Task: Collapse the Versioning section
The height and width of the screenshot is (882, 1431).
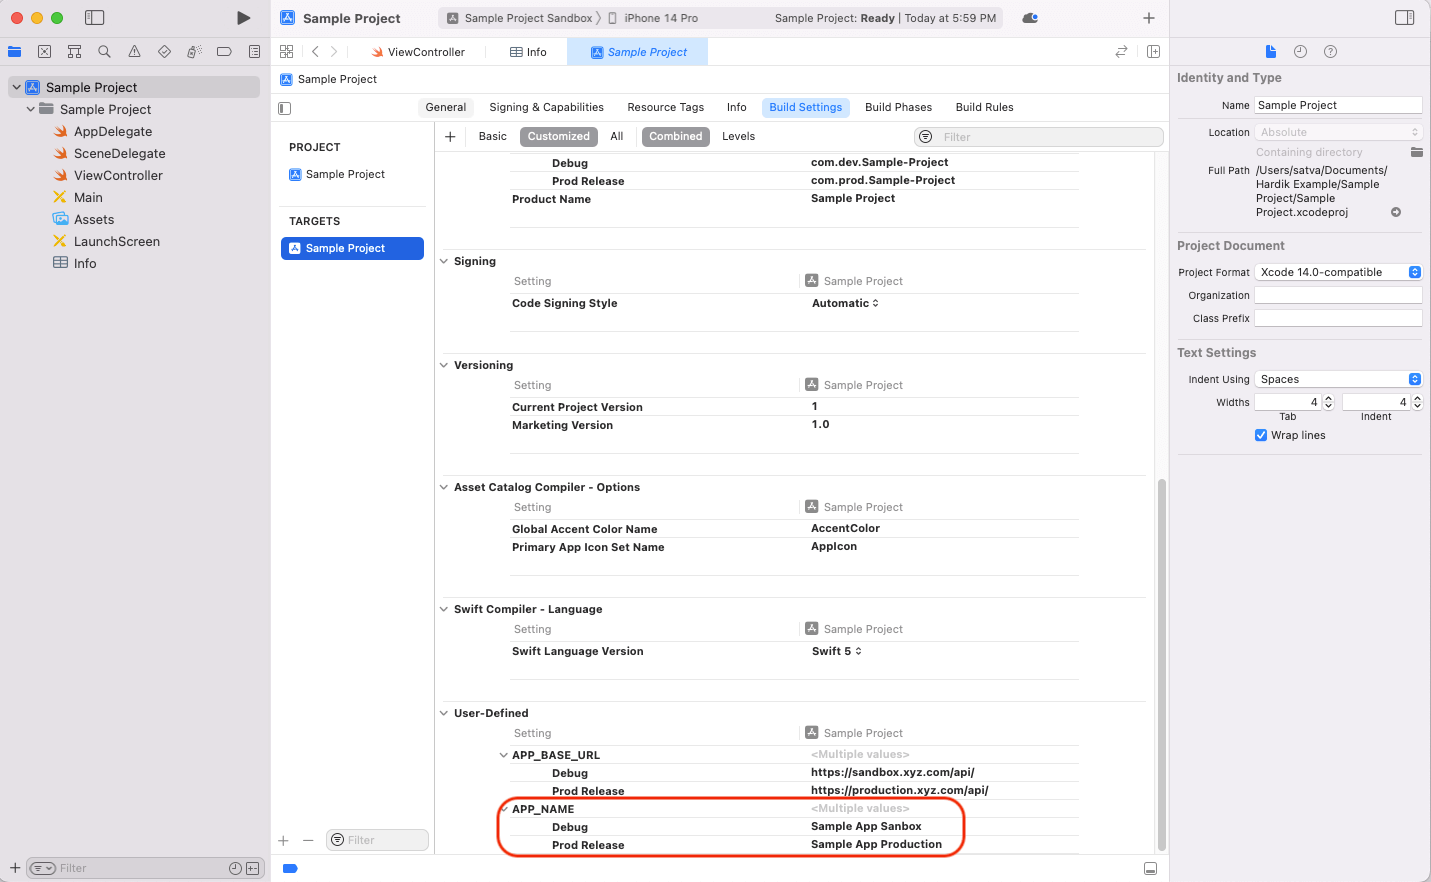Action: [444, 365]
